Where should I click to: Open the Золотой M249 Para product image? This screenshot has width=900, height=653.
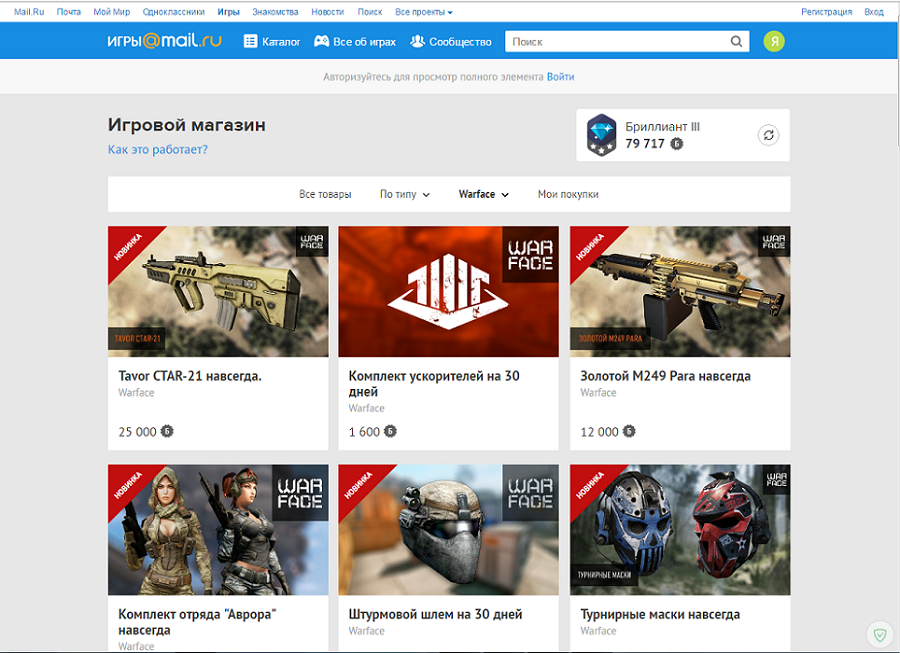(x=680, y=291)
